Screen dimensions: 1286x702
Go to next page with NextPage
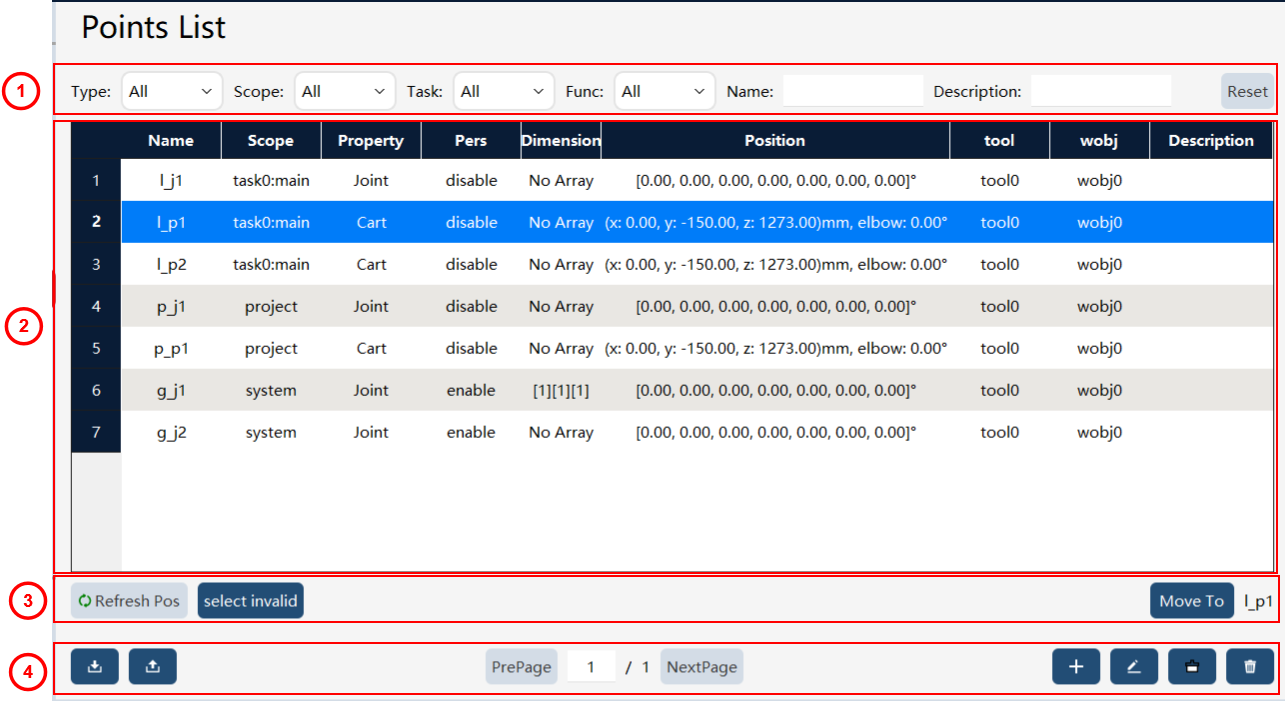click(x=702, y=667)
